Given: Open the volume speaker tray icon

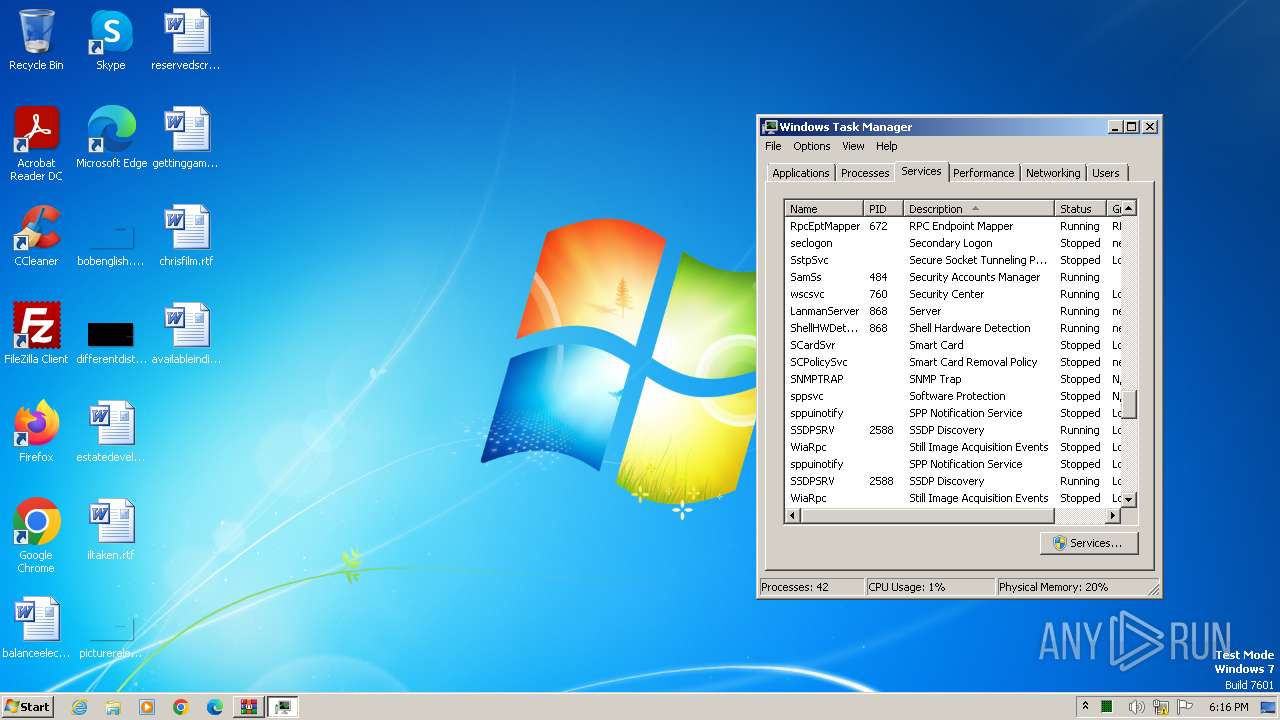Looking at the screenshot, I should pyautogui.click(x=1136, y=707).
